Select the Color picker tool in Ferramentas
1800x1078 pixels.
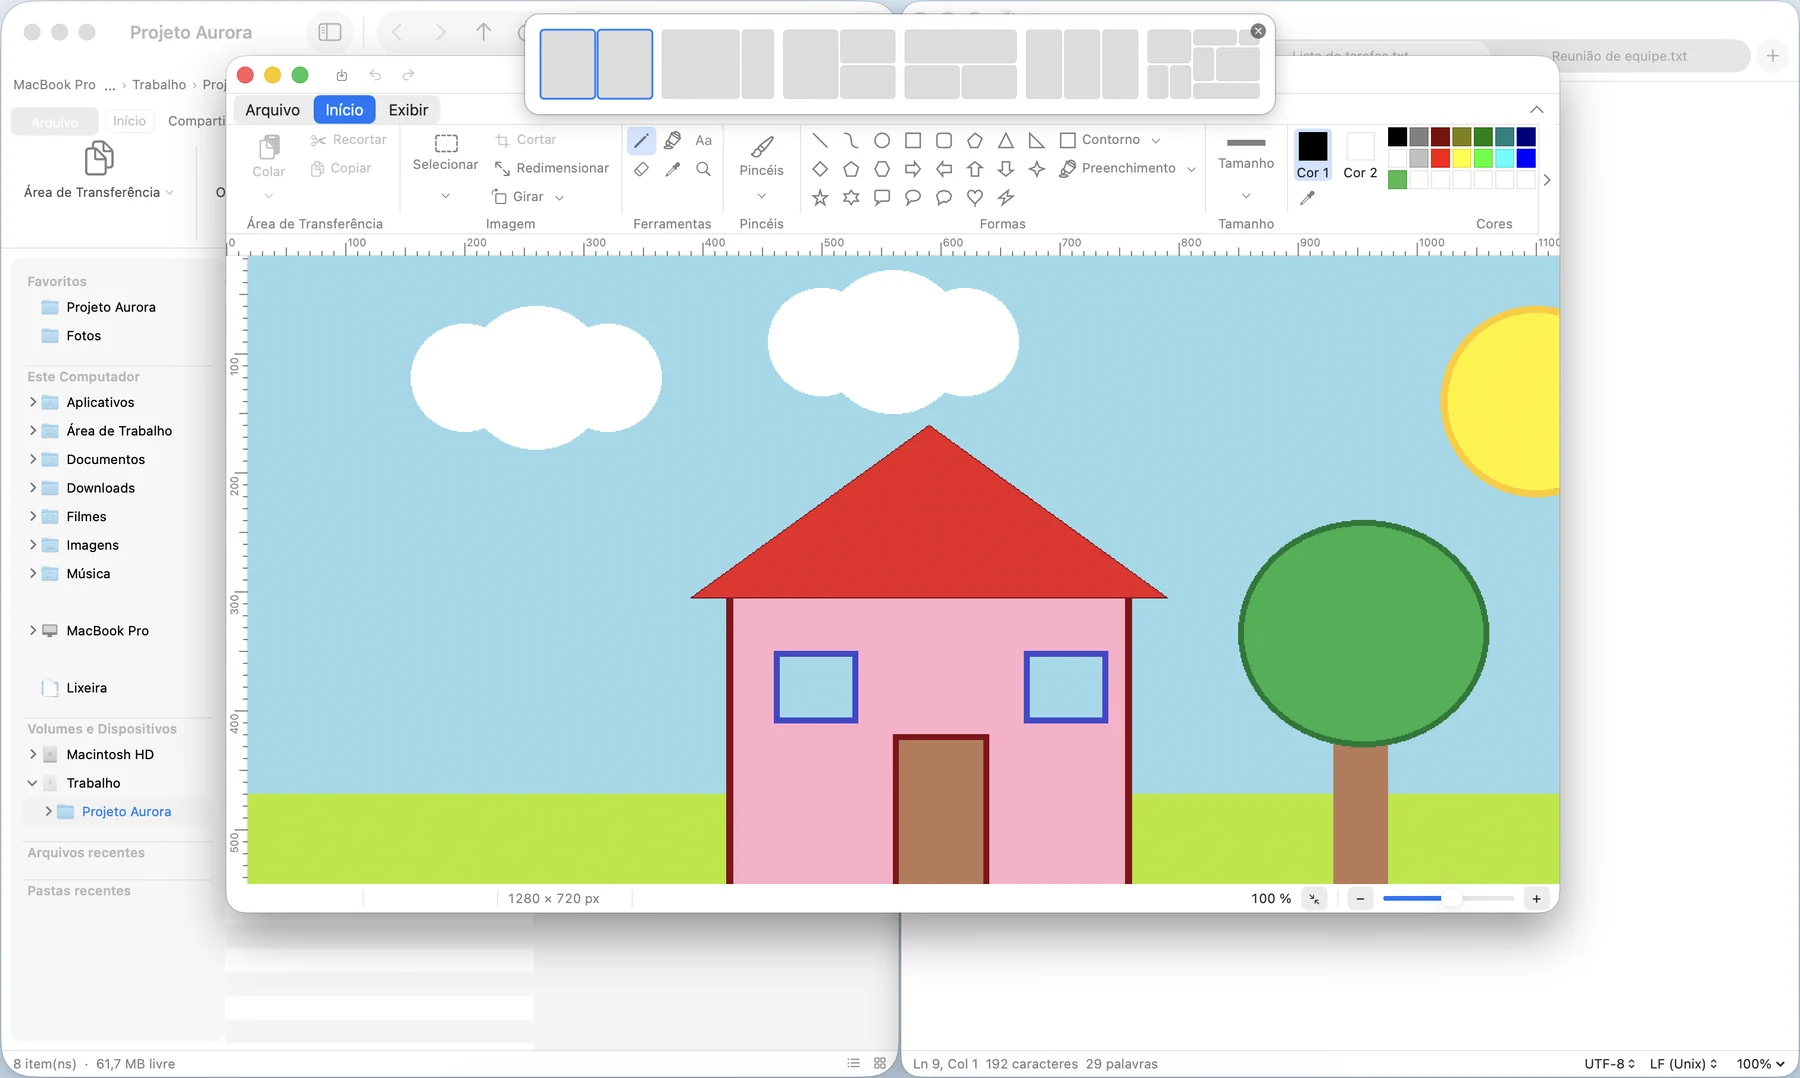673,169
